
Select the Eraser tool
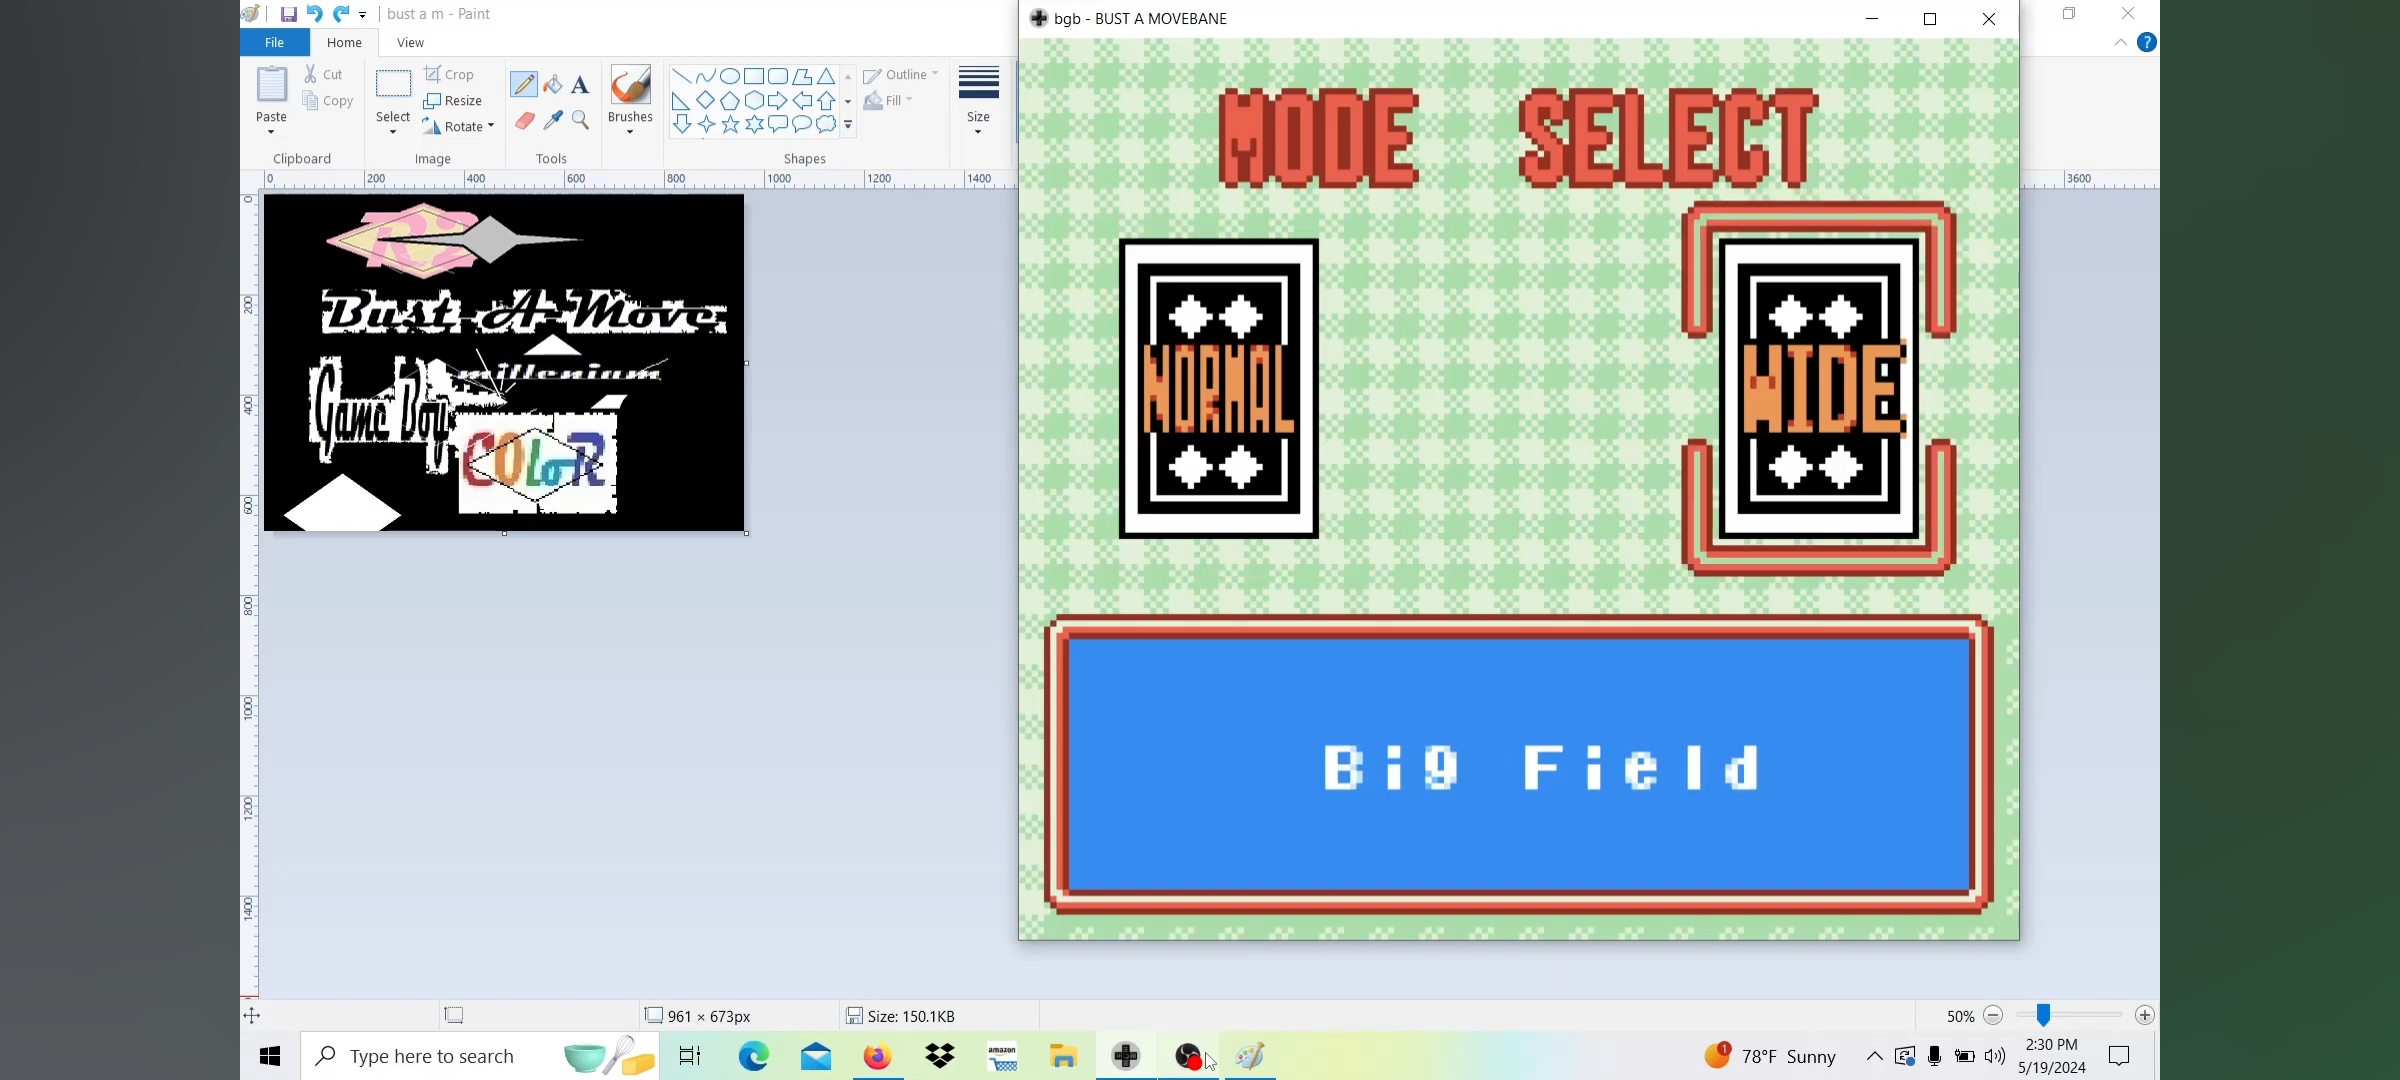pyautogui.click(x=525, y=121)
